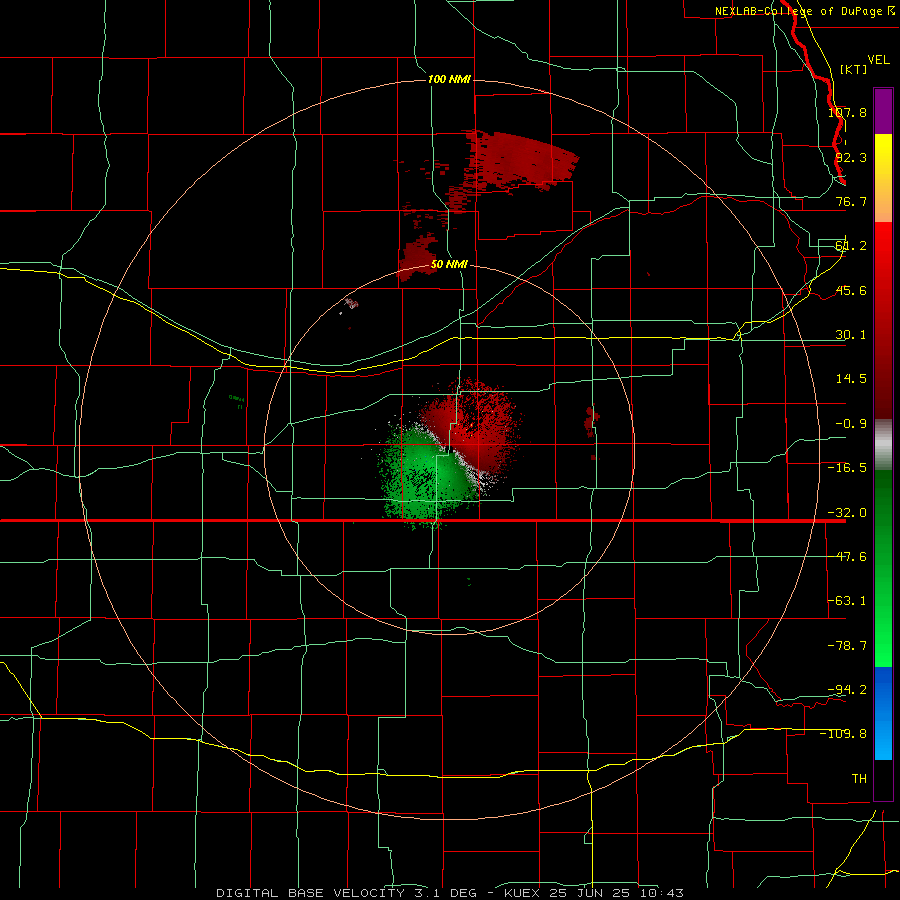Click the '100 NMI' range ring label
The width and height of the screenshot is (900, 900).
(449, 79)
